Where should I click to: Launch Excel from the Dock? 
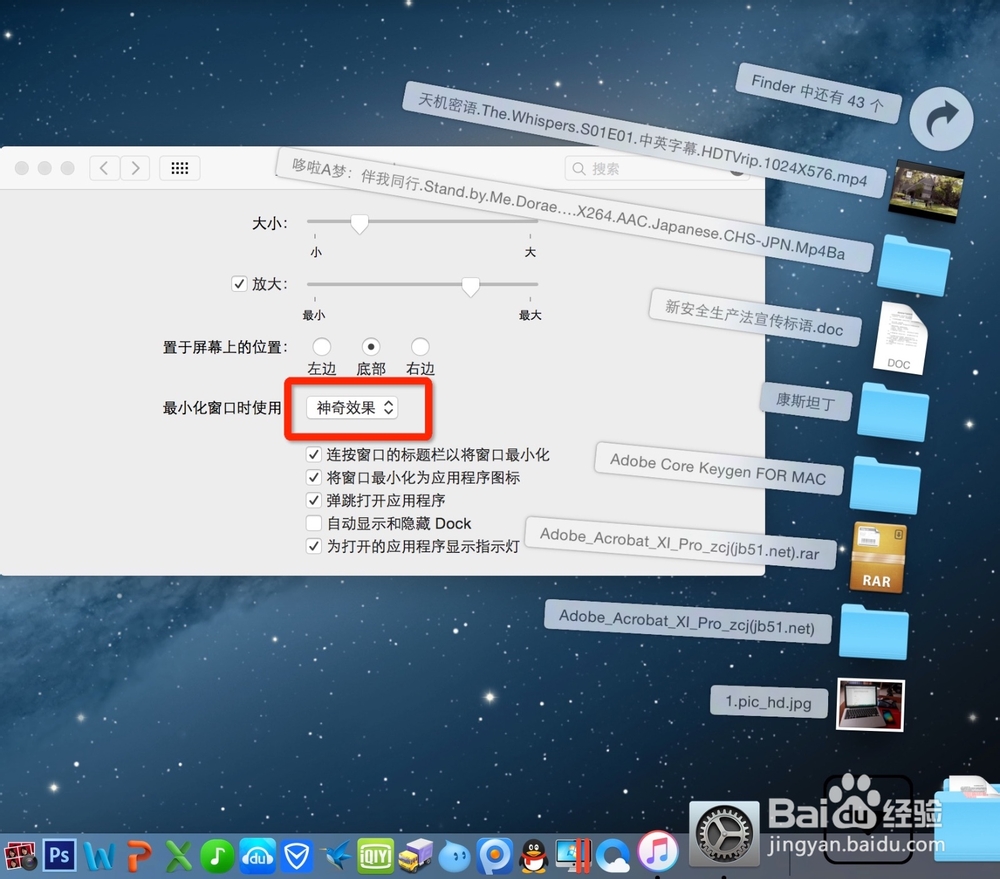179,856
